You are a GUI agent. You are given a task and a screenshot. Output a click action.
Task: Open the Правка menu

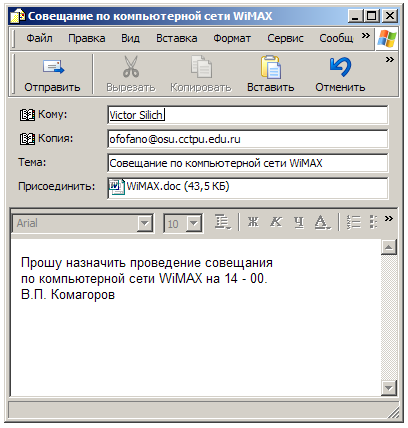tap(87, 38)
